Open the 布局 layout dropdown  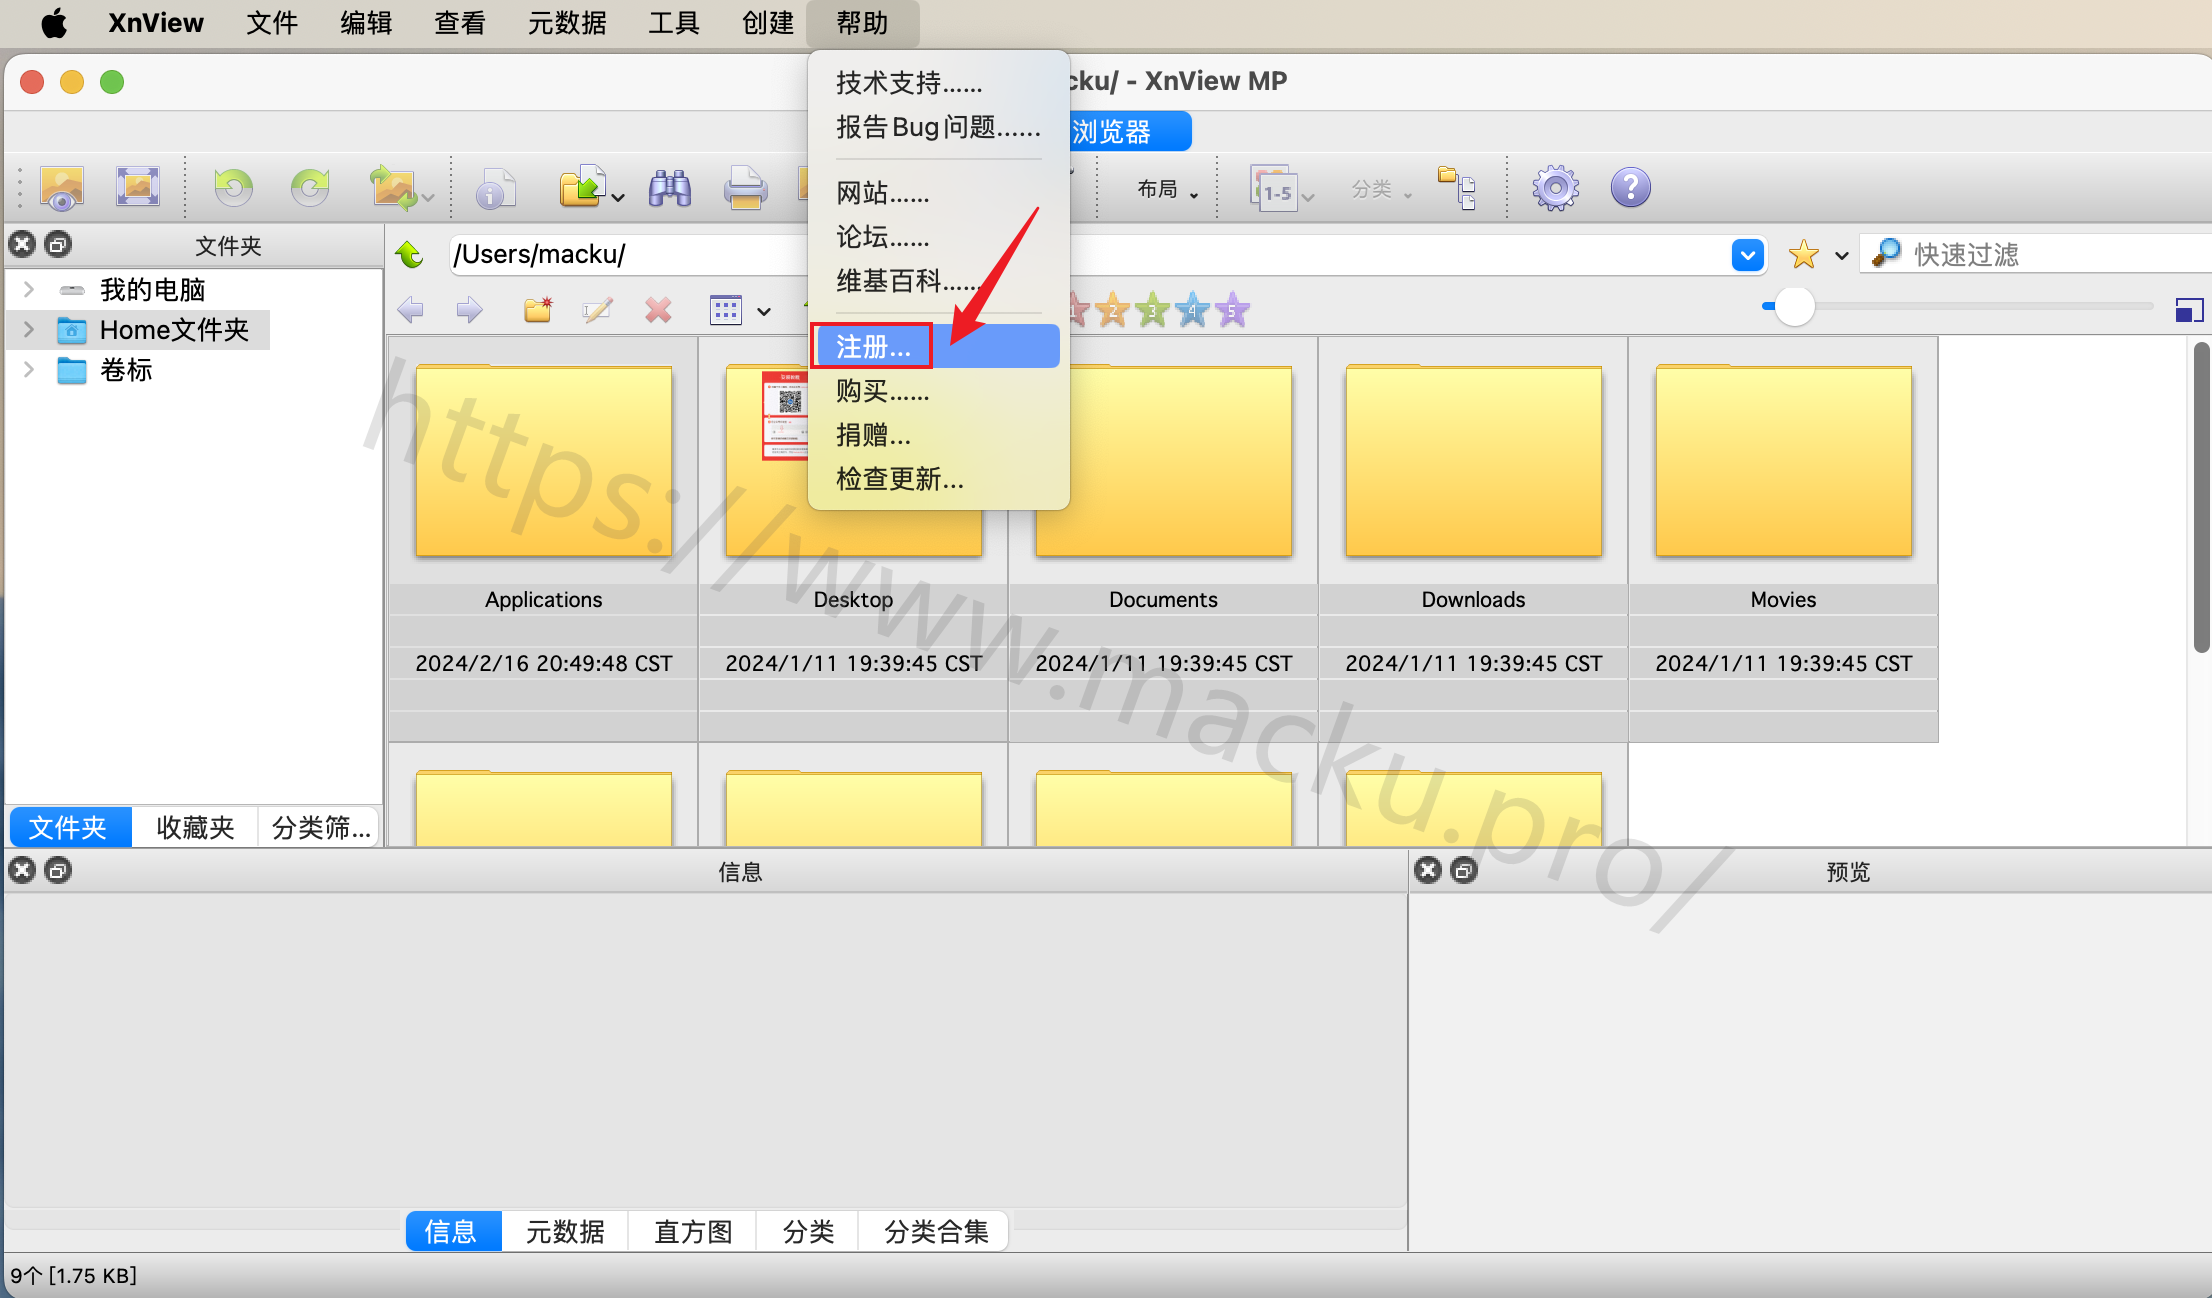(x=1167, y=189)
